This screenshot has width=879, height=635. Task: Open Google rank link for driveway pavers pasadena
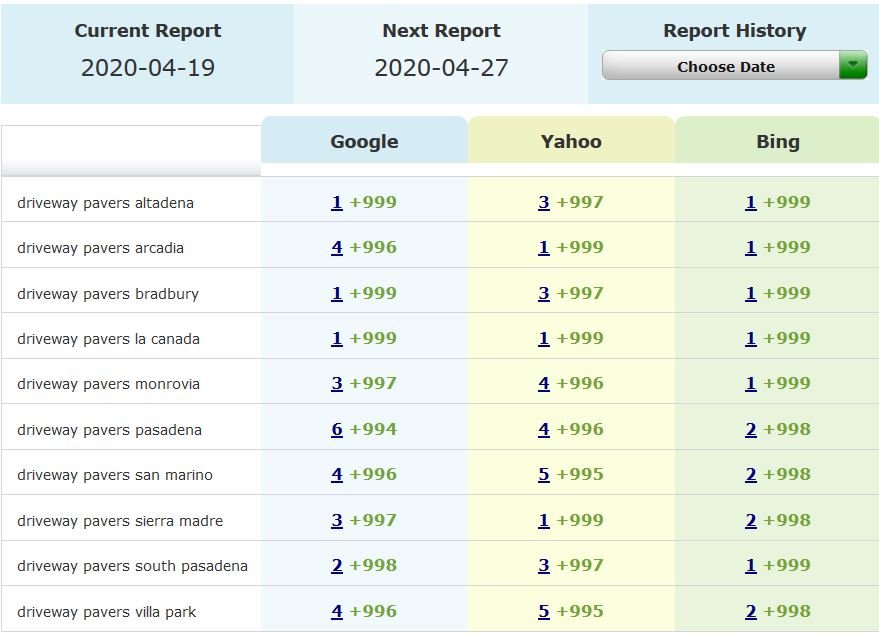click(x=337, y=429)
